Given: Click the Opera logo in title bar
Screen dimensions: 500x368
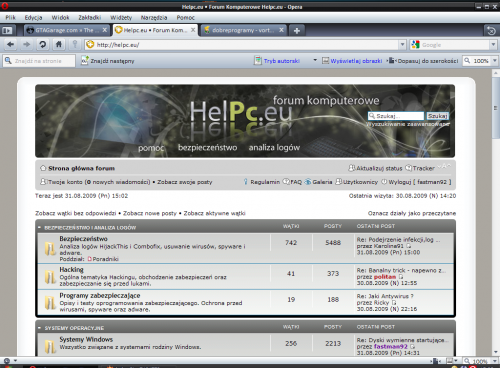Looking at the screenshot, I should pos(4,6).
